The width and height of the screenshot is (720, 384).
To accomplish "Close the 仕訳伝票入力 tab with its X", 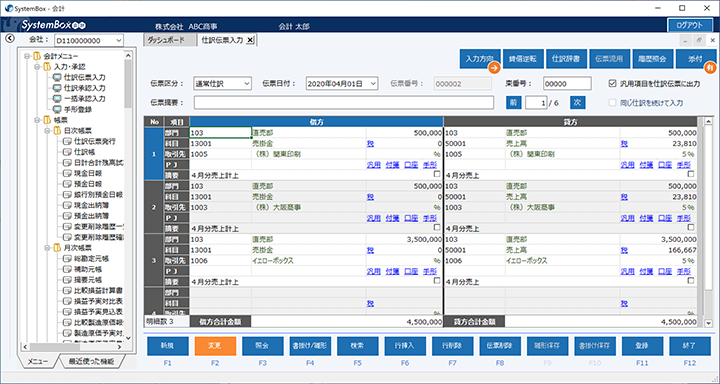I will 250,40.
